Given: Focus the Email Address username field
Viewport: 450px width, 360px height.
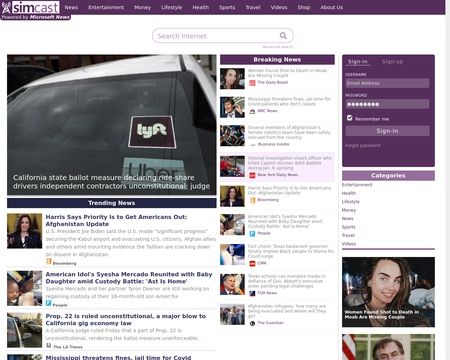Looking at the screenshot, I should pos(387,83).
